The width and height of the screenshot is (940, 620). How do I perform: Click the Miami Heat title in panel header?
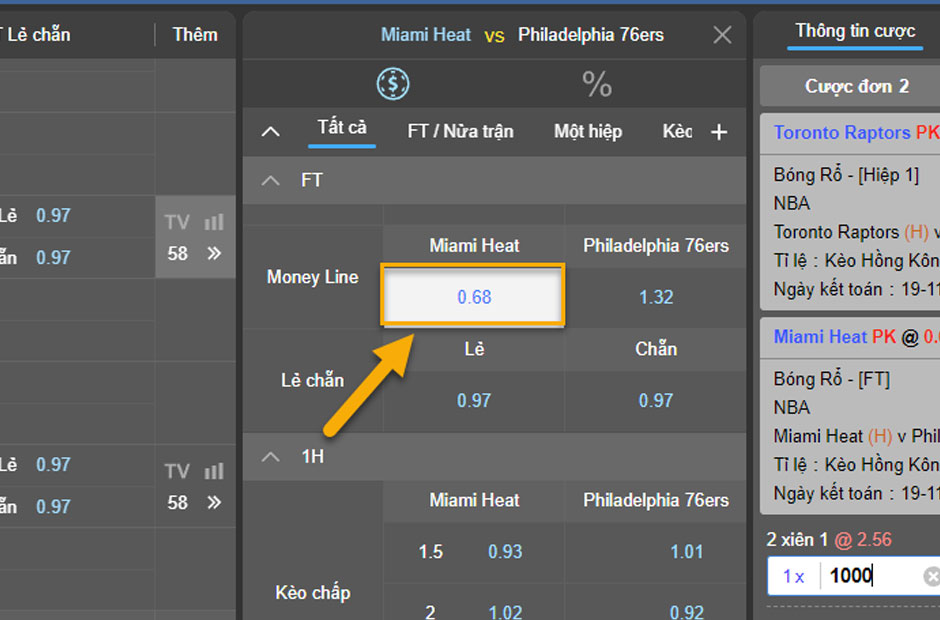[426, 35]
